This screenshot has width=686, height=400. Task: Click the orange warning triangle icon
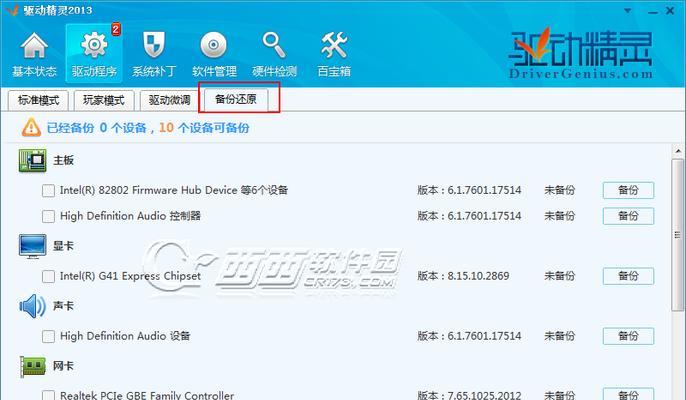pyautogui.click(x=31, y=127)
